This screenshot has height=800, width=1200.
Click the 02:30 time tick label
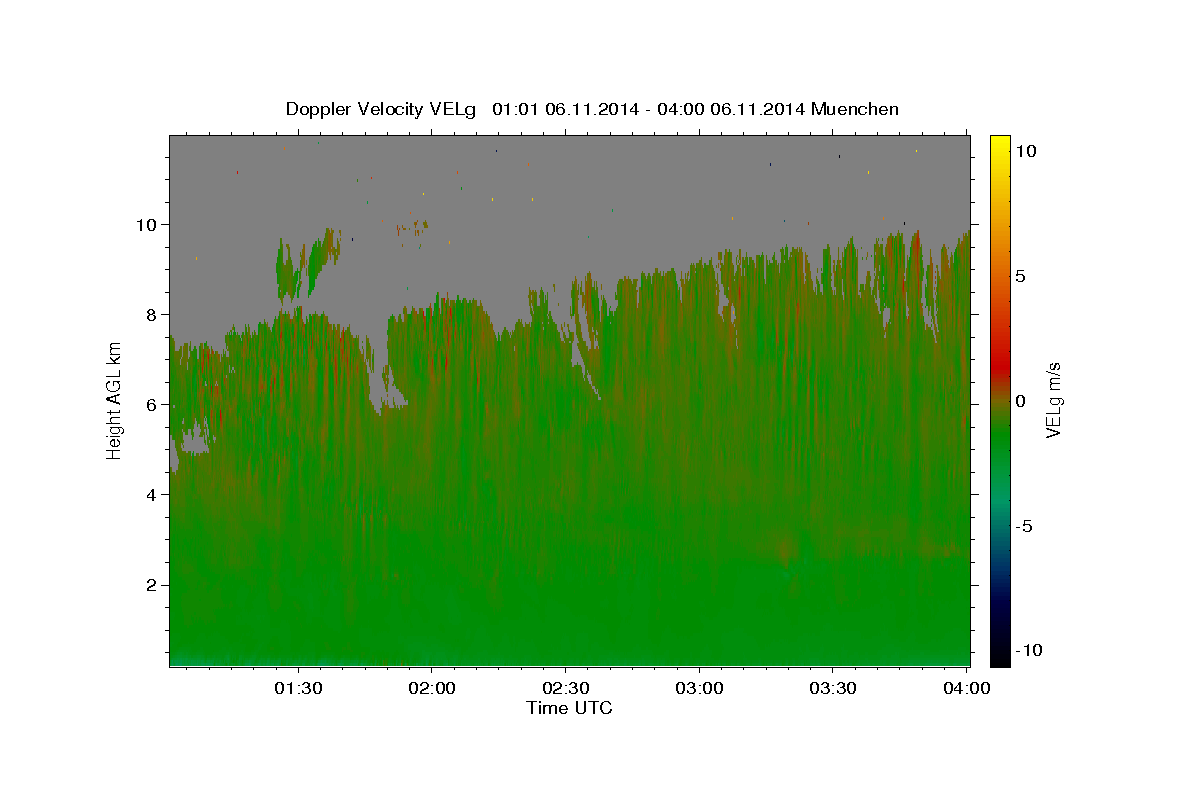(565, 688)
